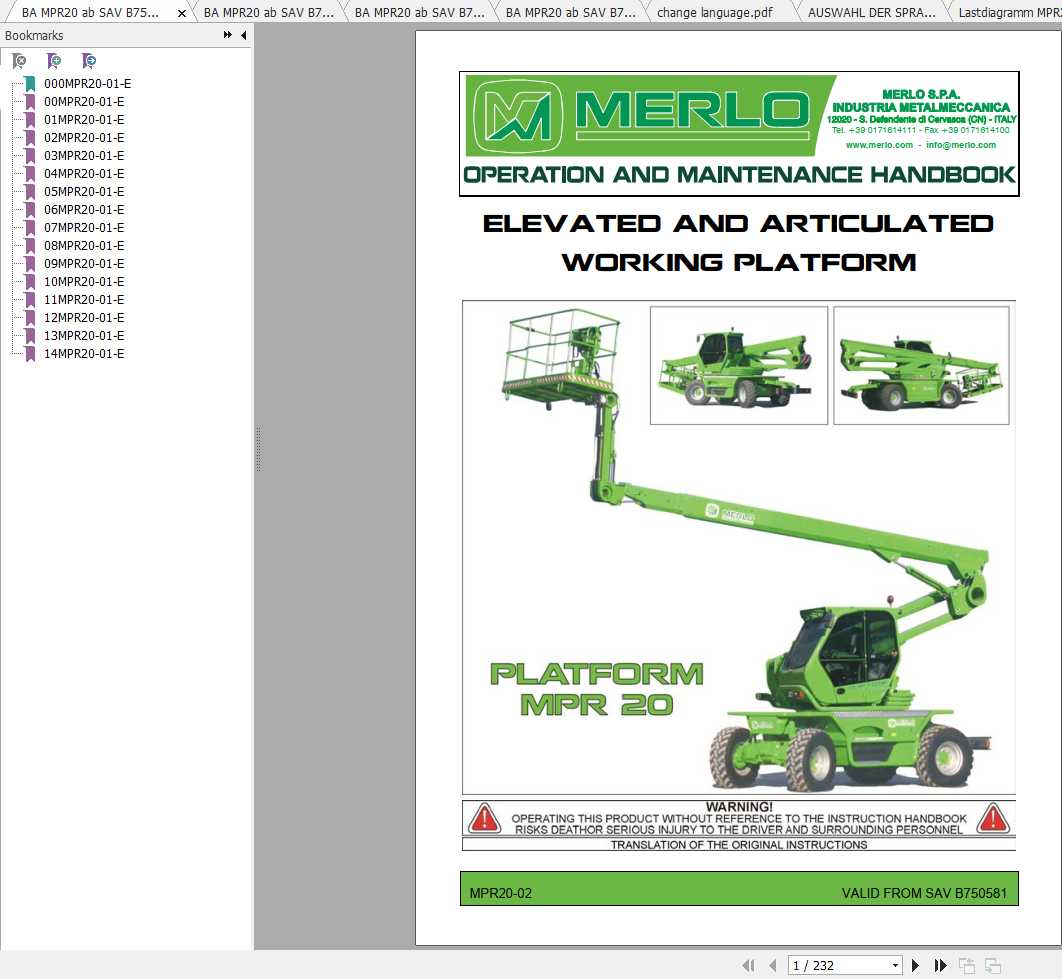Select bookmark 14MPR20-01-E
This screenshot has height=979, width=1062.
(82, 353)
